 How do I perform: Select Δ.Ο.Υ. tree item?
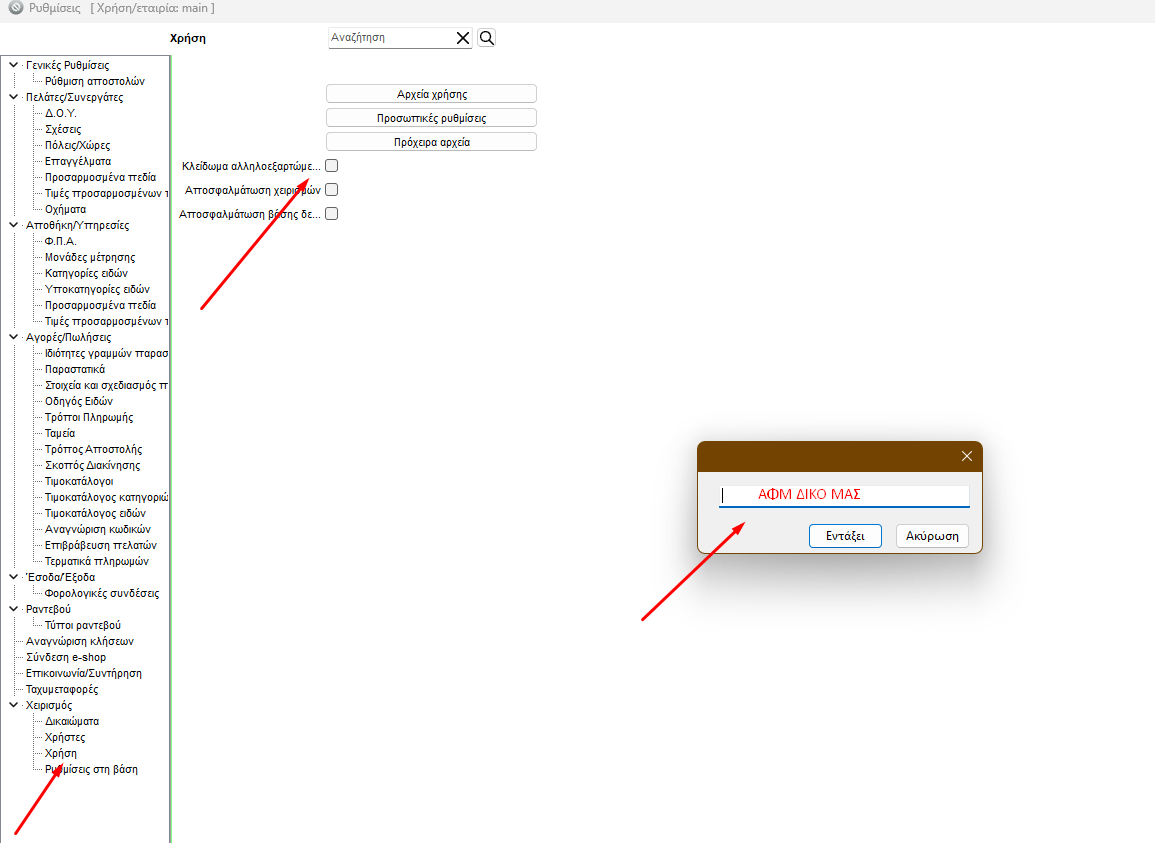click(60, 113)
